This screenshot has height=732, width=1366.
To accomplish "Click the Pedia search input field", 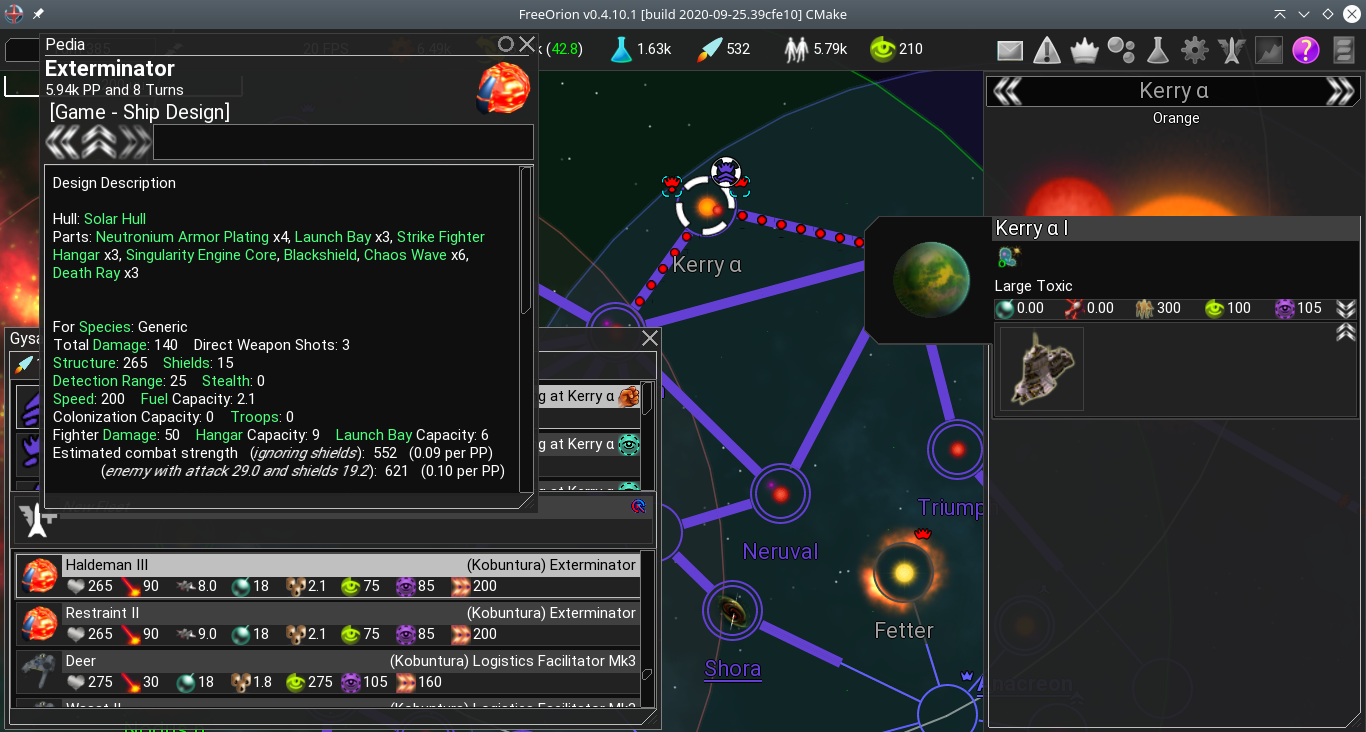I will [342, 142].
